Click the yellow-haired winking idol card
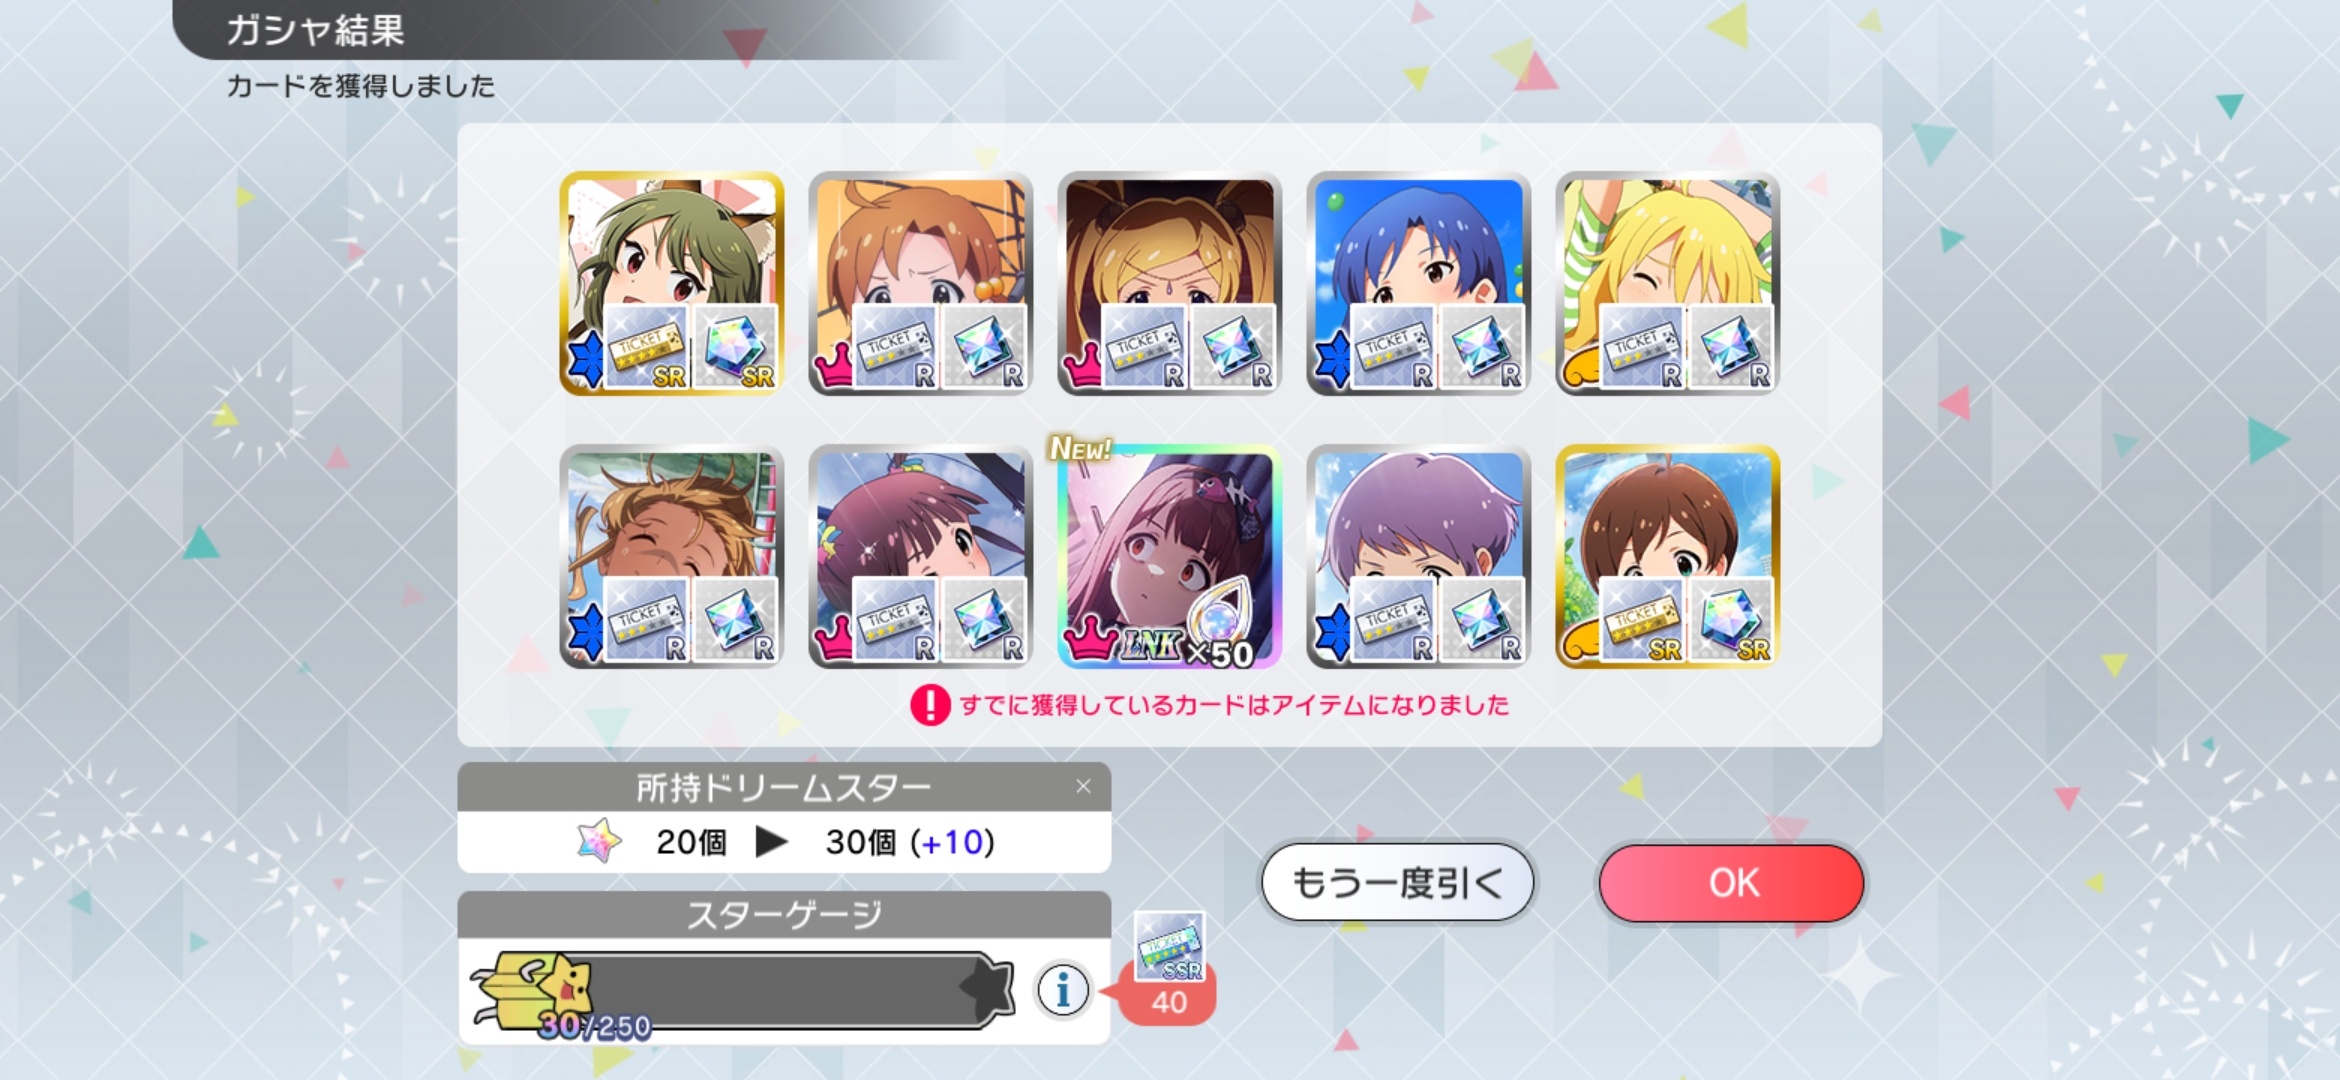The image size is (2340, 1080). point(1667,283)
